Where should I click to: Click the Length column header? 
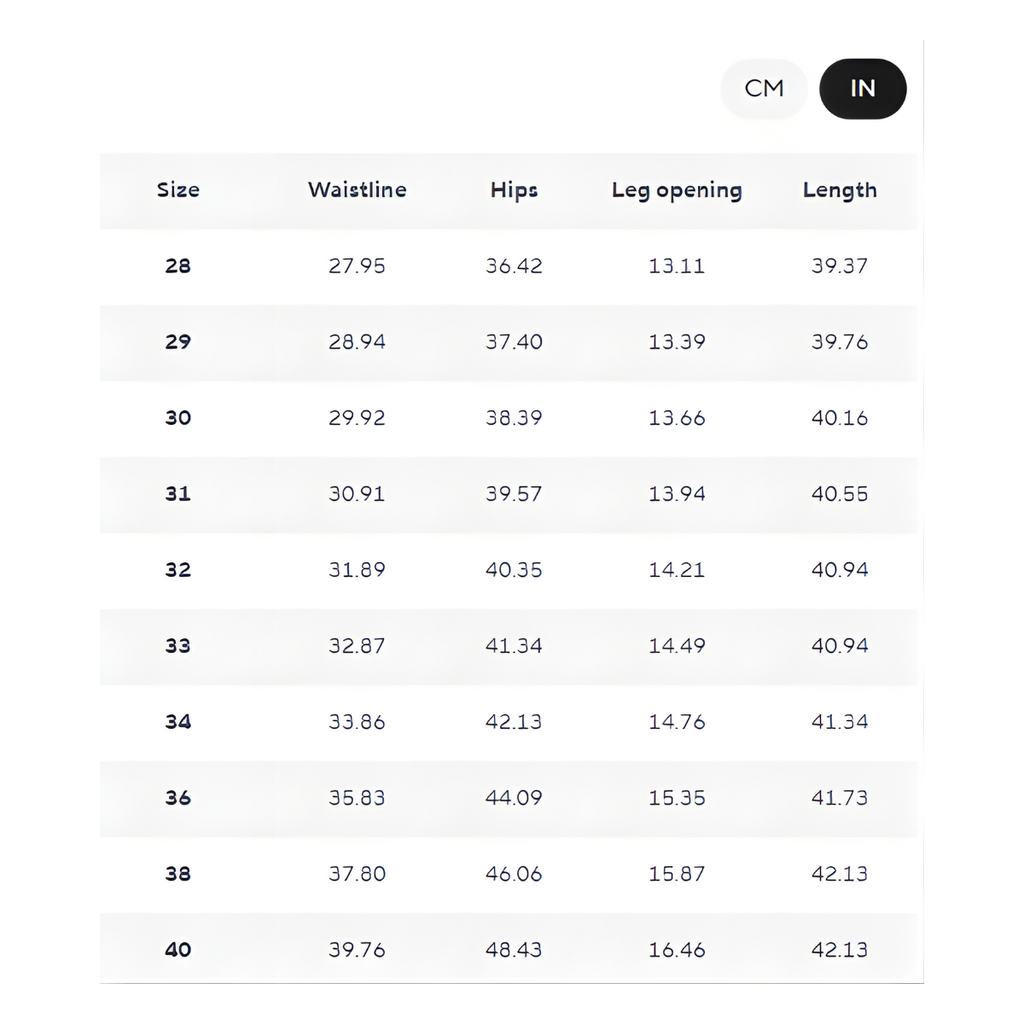click(x=840, y=190)
